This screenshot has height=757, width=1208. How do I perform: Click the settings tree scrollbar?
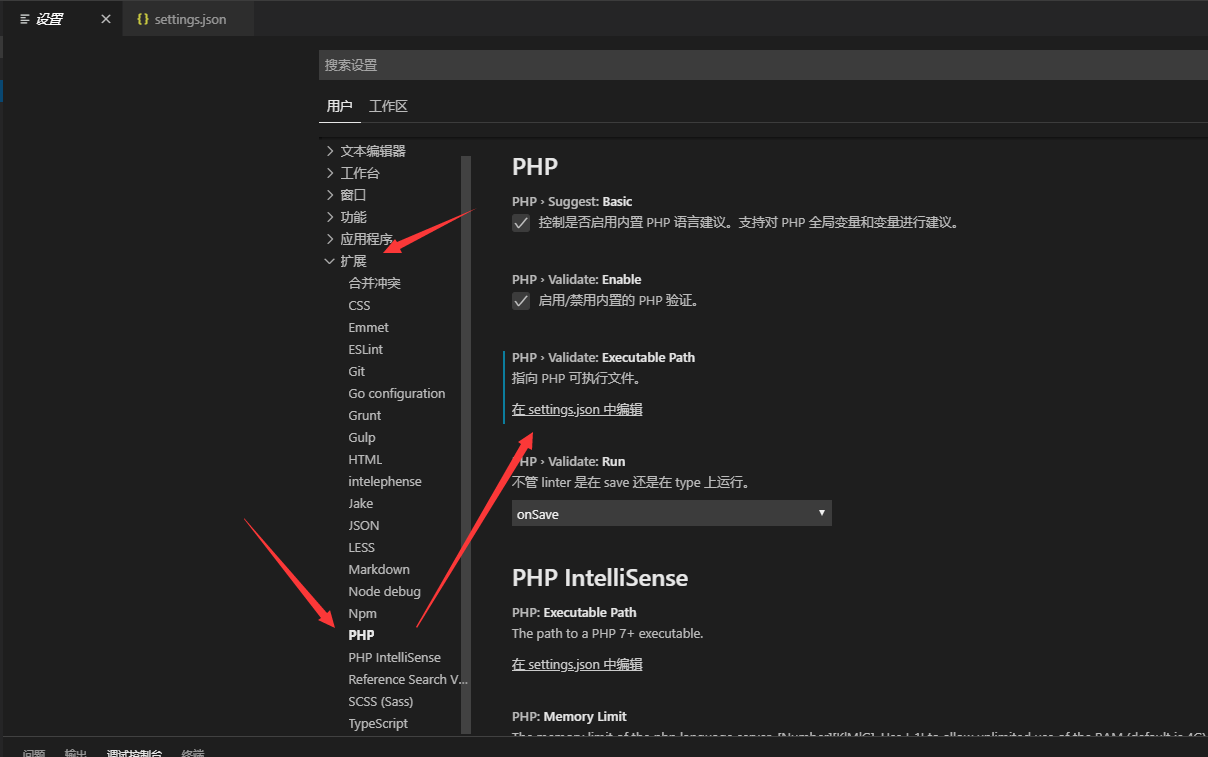pyautogui.click(x=466, y=444)
